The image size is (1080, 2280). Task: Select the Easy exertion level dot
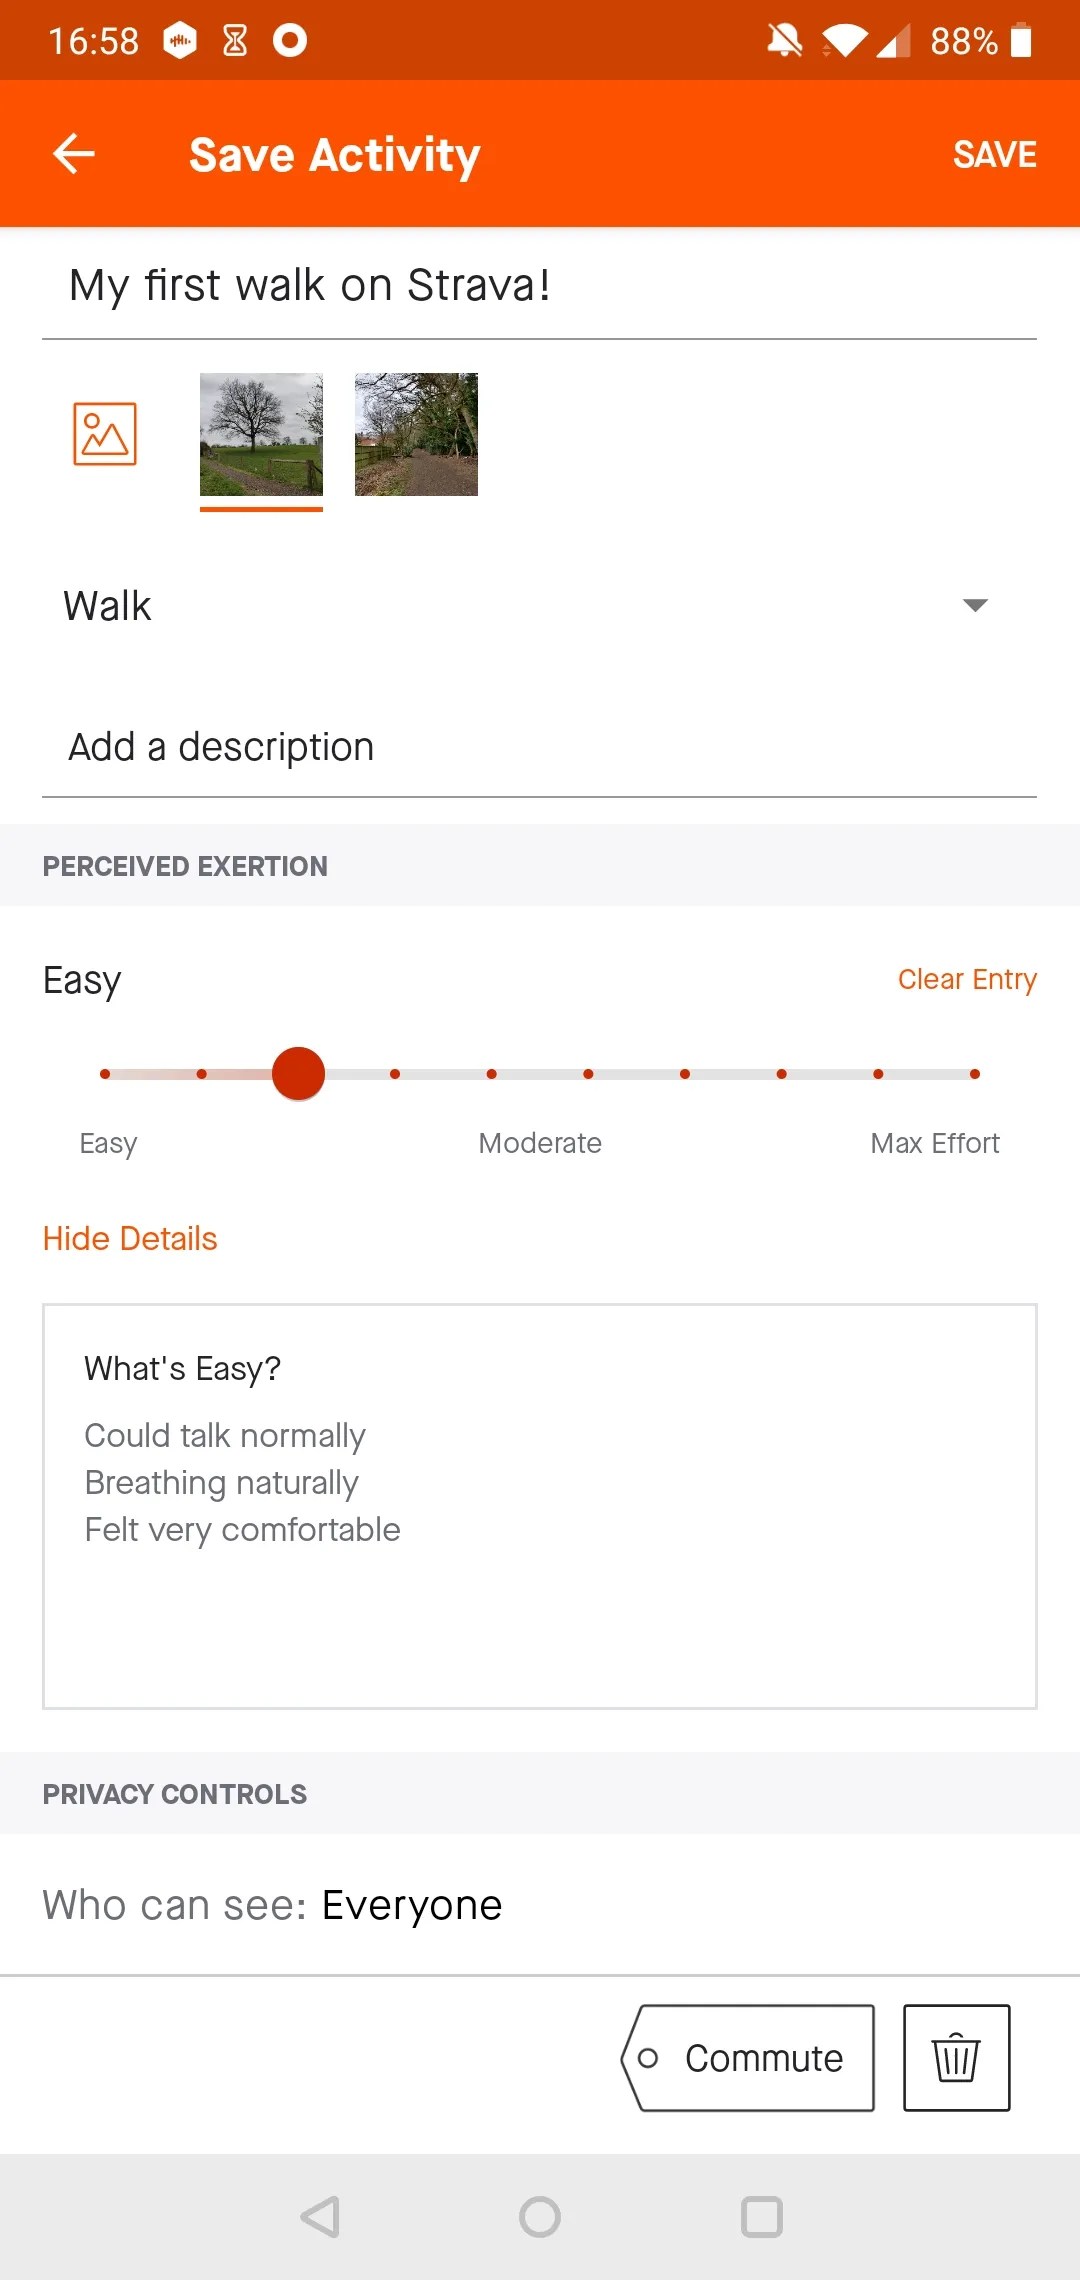click(x=105, y=1073)
